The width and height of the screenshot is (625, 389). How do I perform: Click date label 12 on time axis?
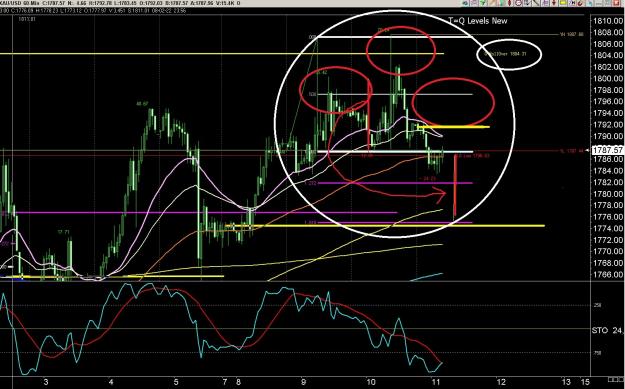pyautogui.click(x=501, y=381)
